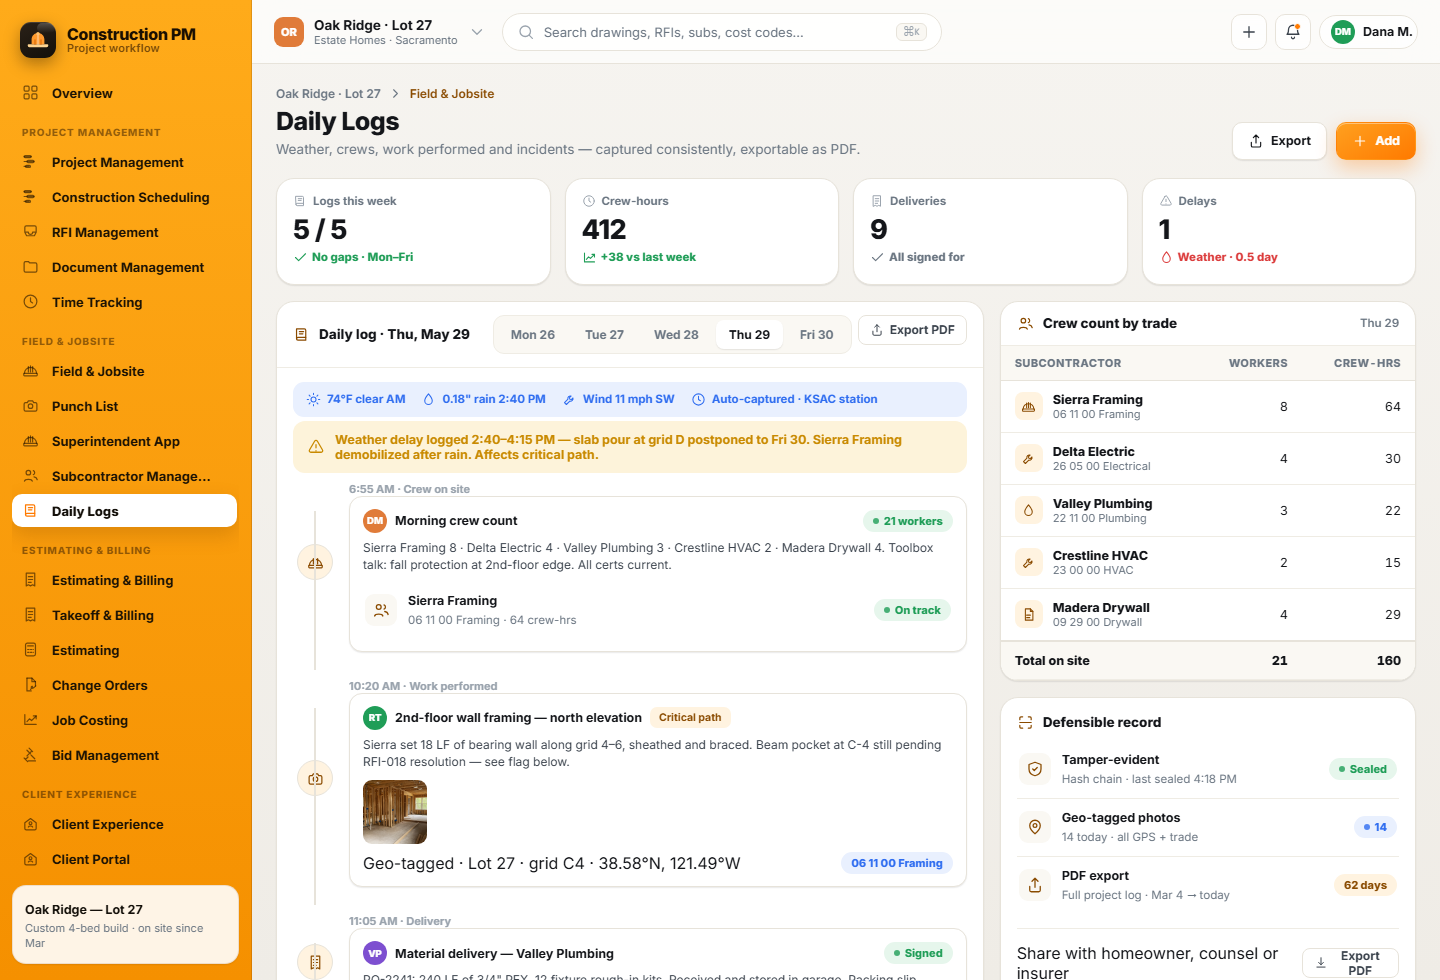Viewport: 1440px width, 980px height.
Task: Click the sun icon in the weather strip
Action: [x=313, y=399]
